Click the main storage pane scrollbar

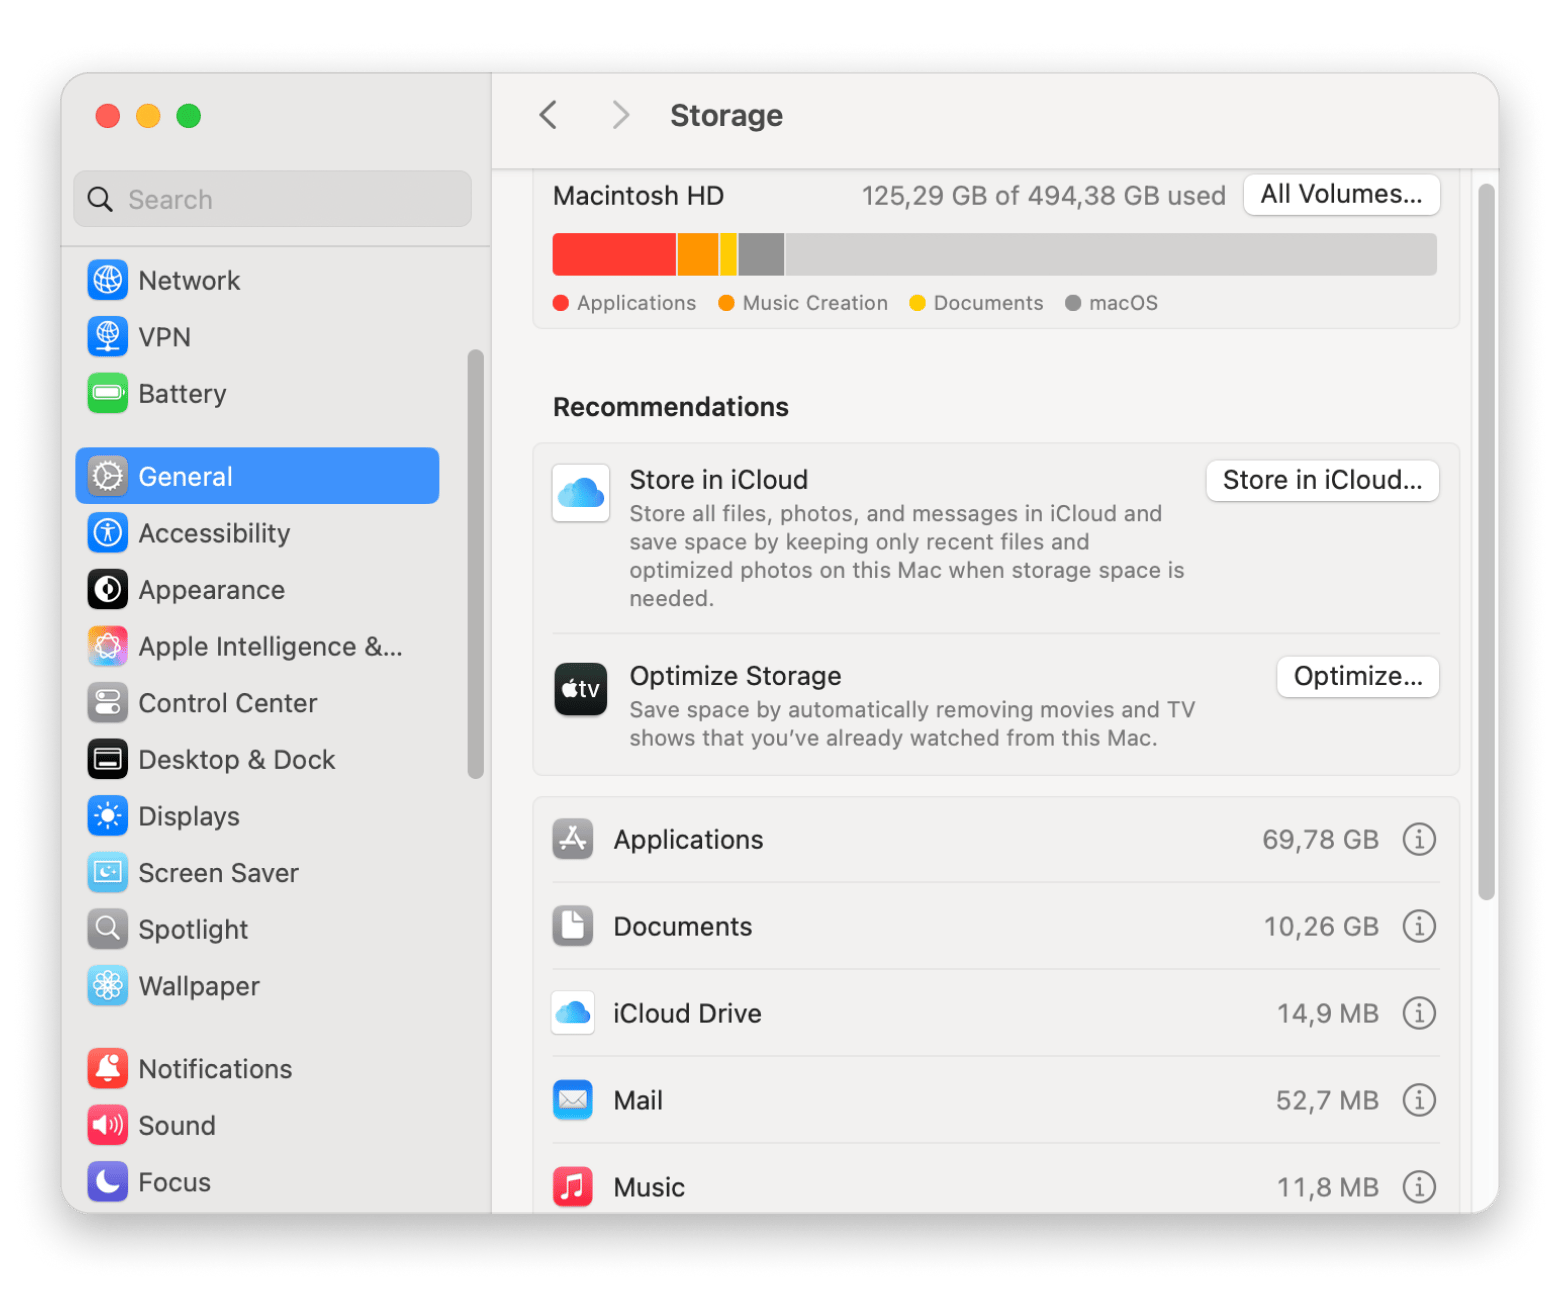1486,540
